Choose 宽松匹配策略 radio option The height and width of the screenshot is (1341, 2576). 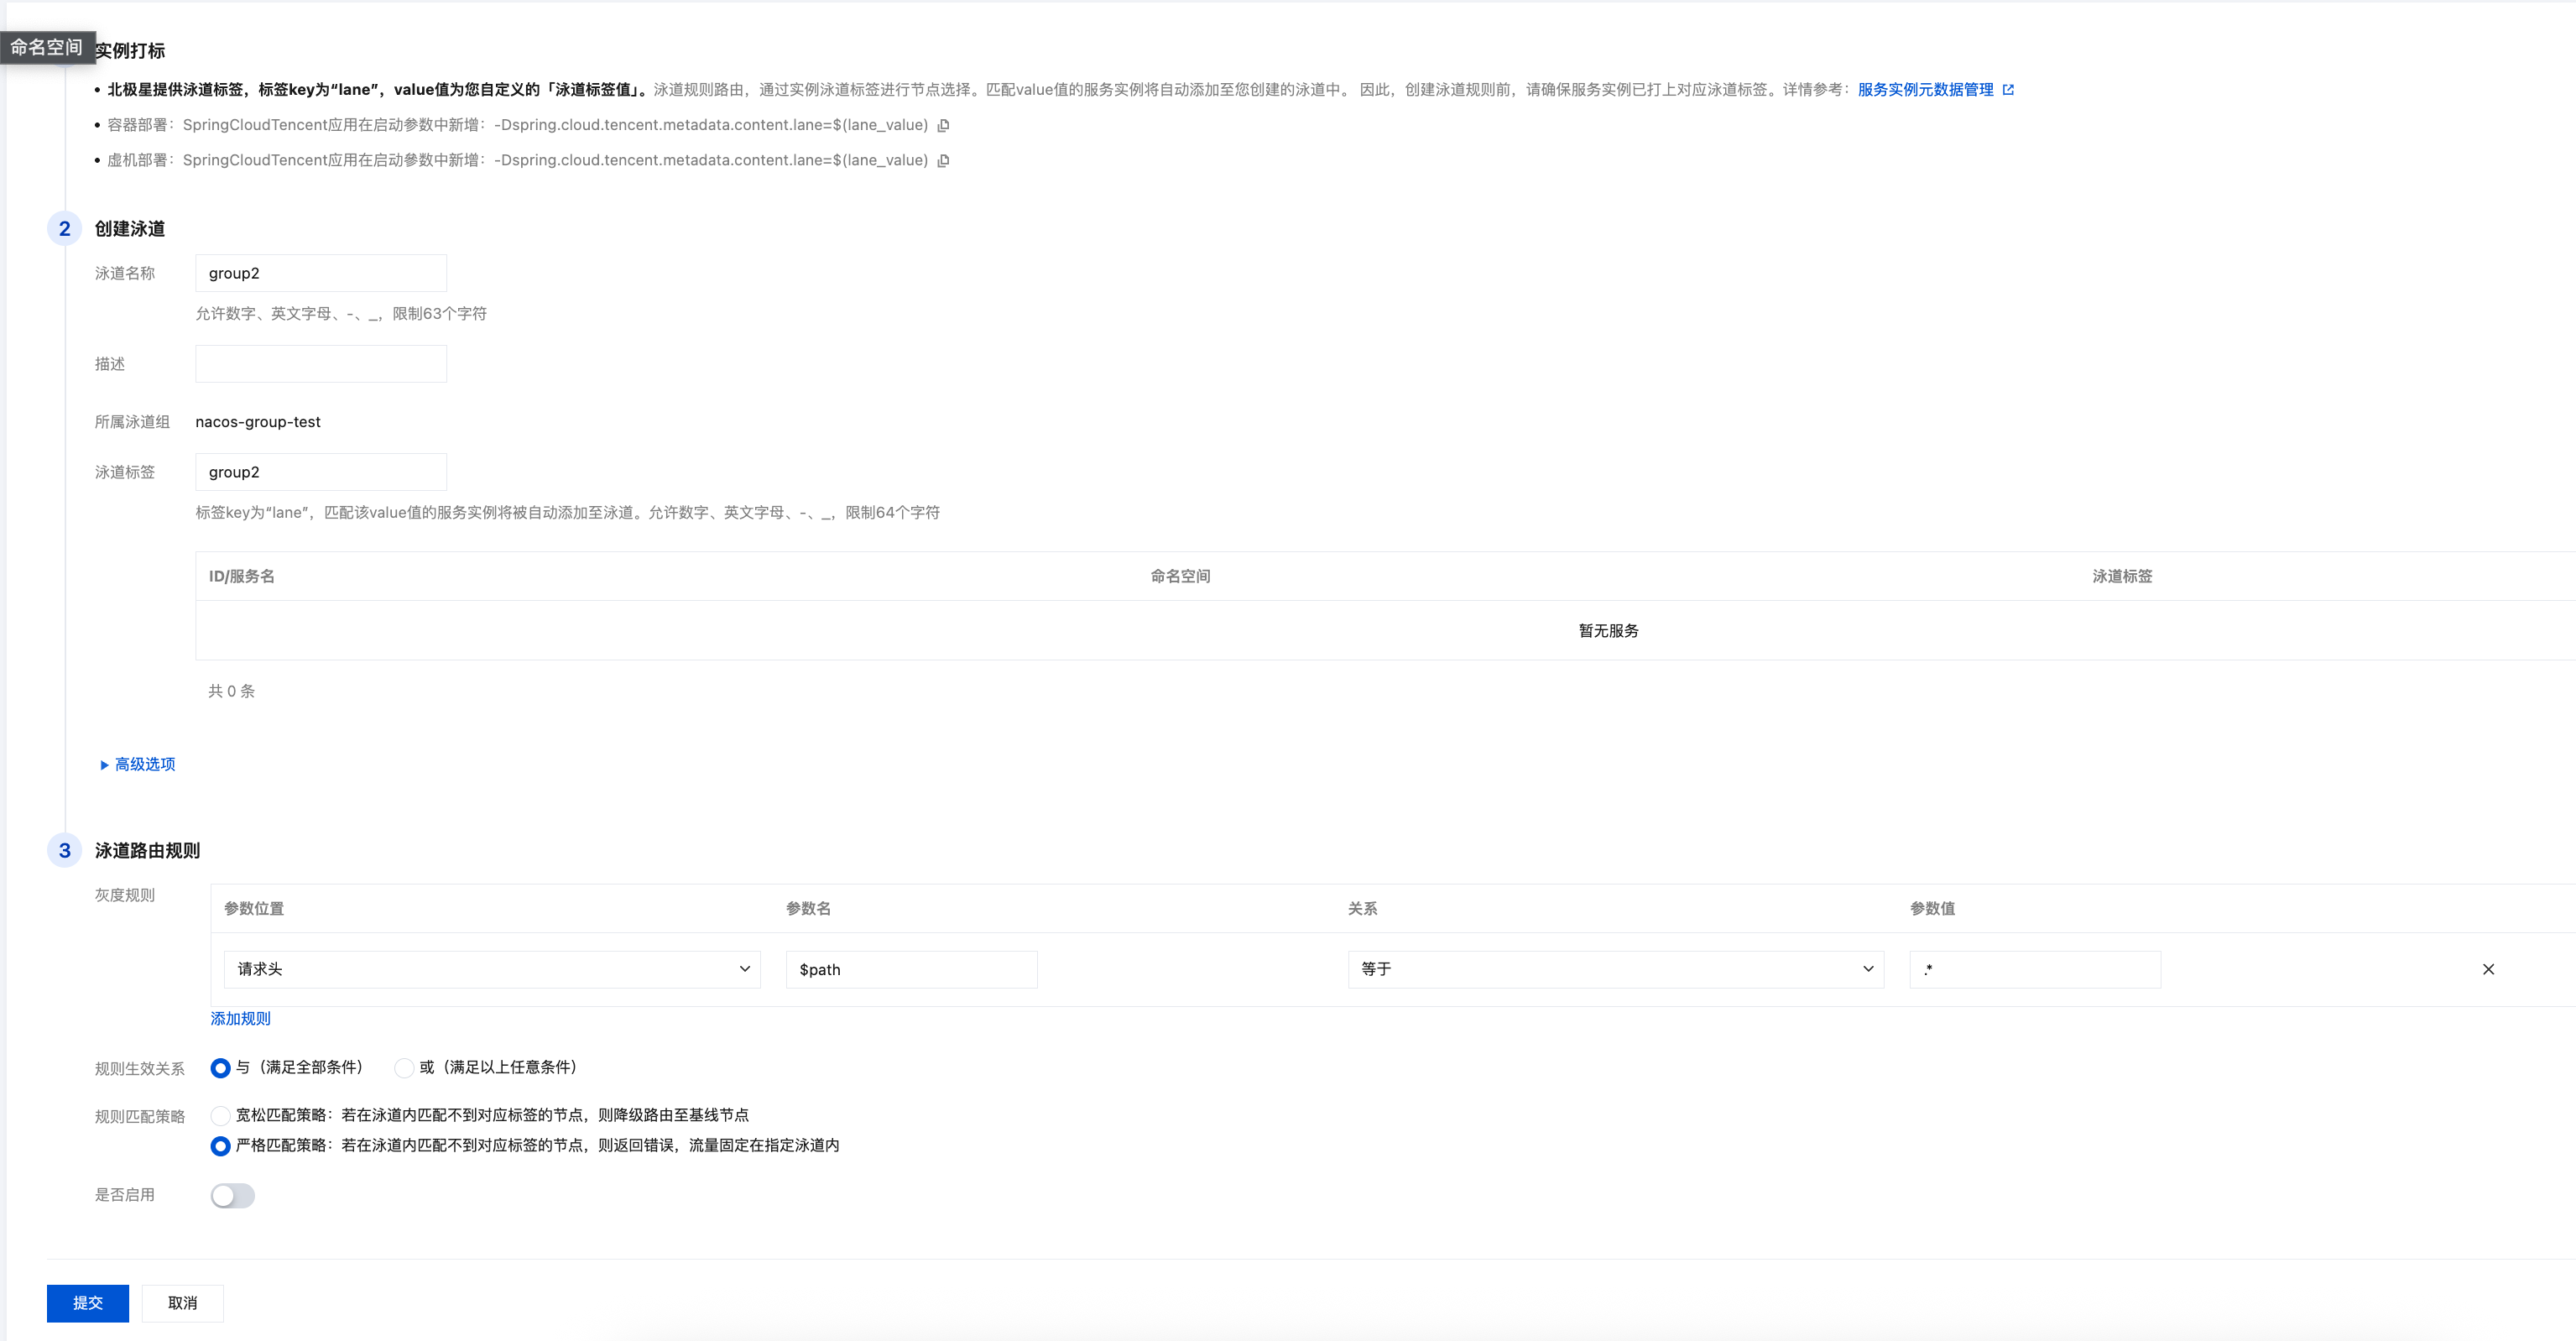(221, 1115)
